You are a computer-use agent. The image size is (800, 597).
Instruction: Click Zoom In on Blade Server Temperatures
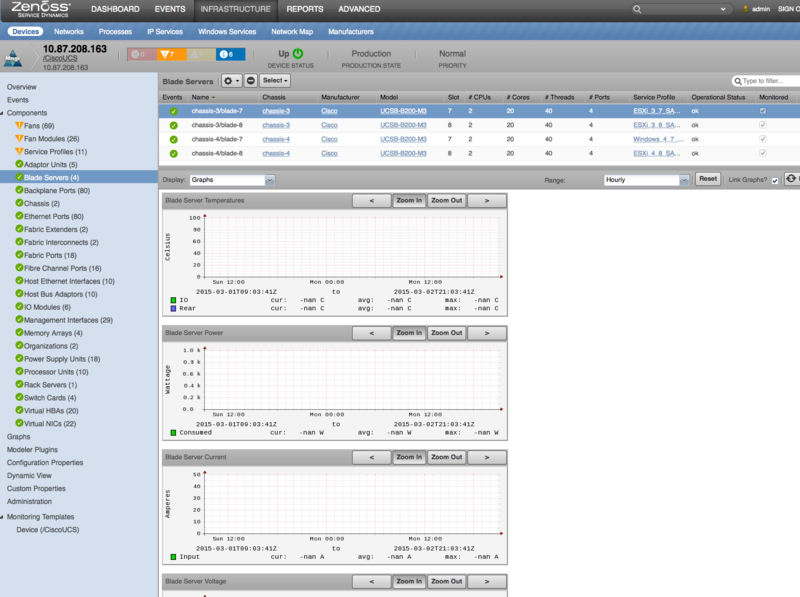(x=409, y=201)
